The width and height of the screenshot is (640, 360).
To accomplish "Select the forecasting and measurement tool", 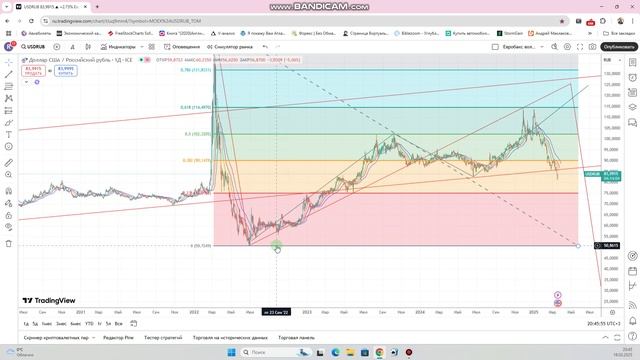I will click(x=9, y=111).
